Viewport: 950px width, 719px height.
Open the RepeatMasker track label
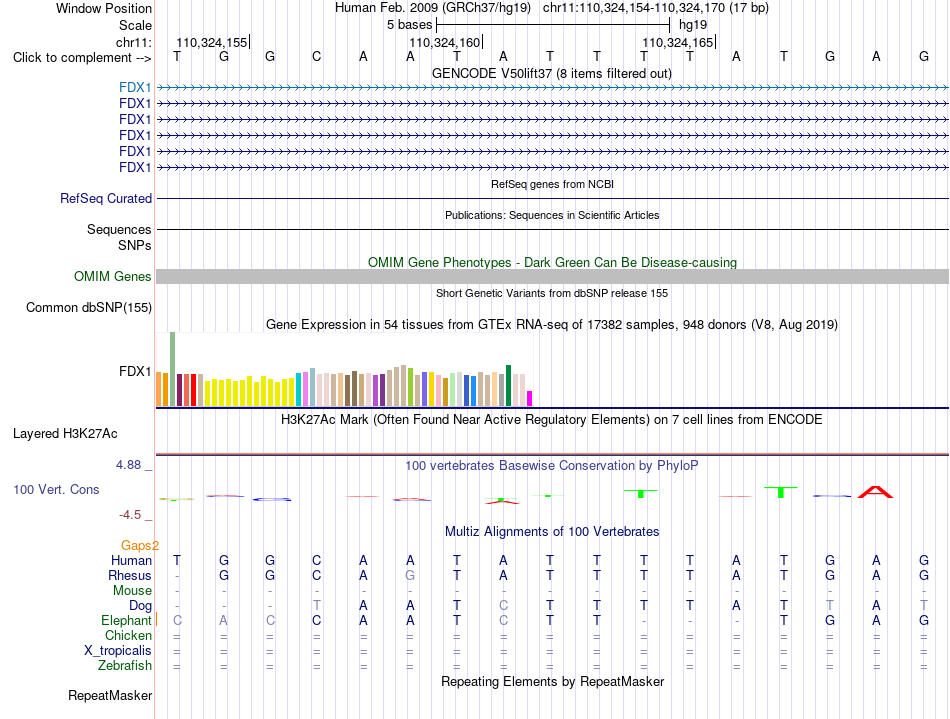click(110, 695)
